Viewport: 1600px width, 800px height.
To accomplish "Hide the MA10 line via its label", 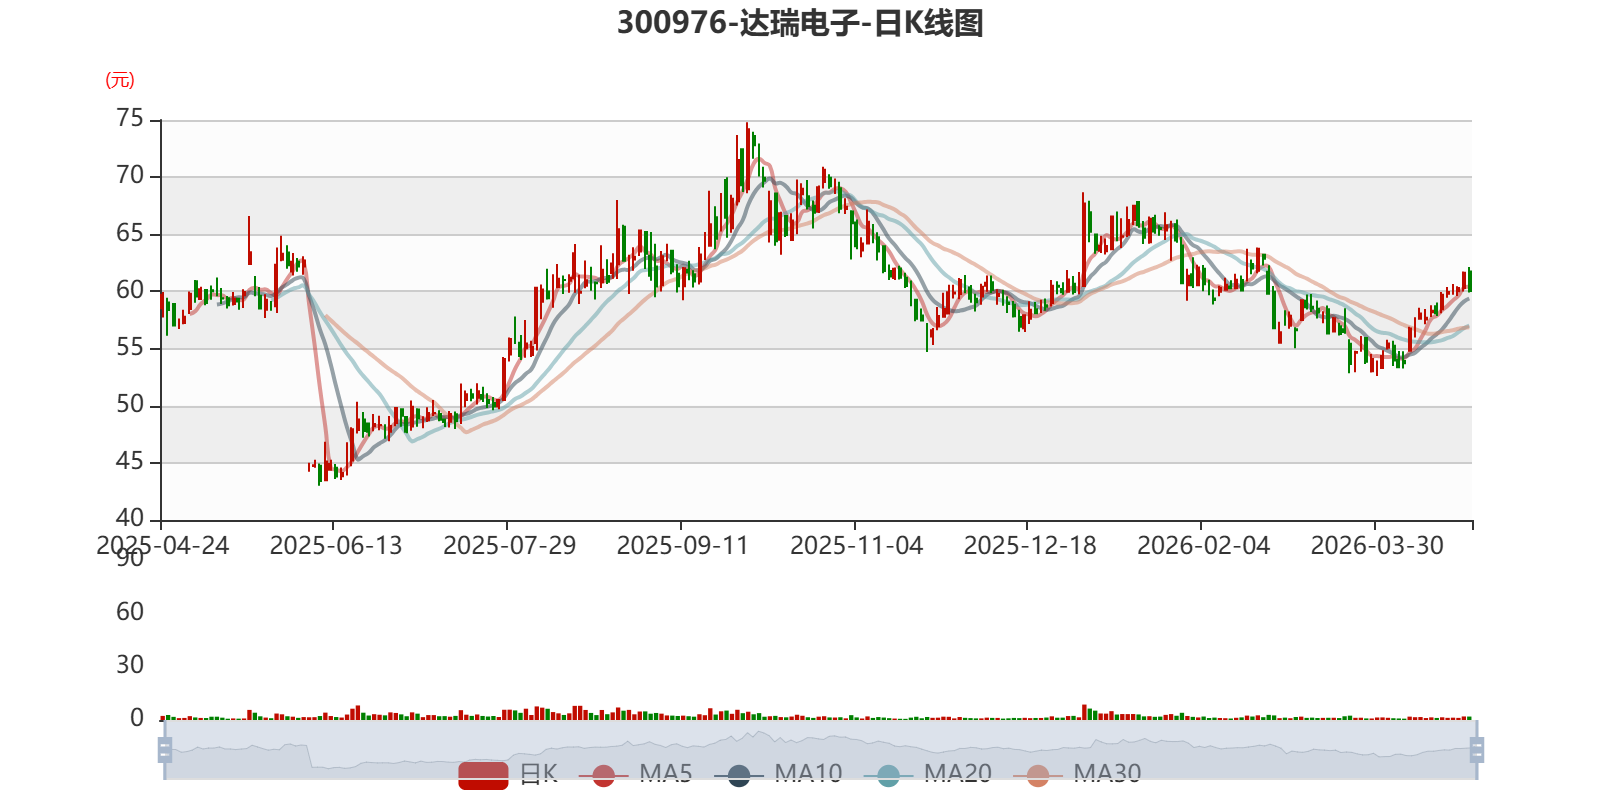I will pos(808,774).
